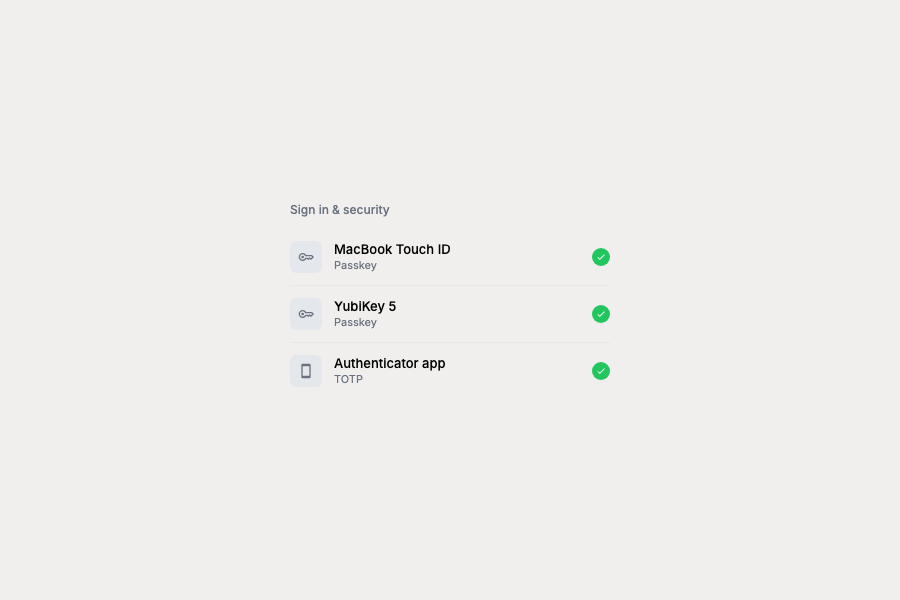Viewport: 900px width, 600px height.
Task: Click the green checkmark for Authenticator app
Action: 601,371
